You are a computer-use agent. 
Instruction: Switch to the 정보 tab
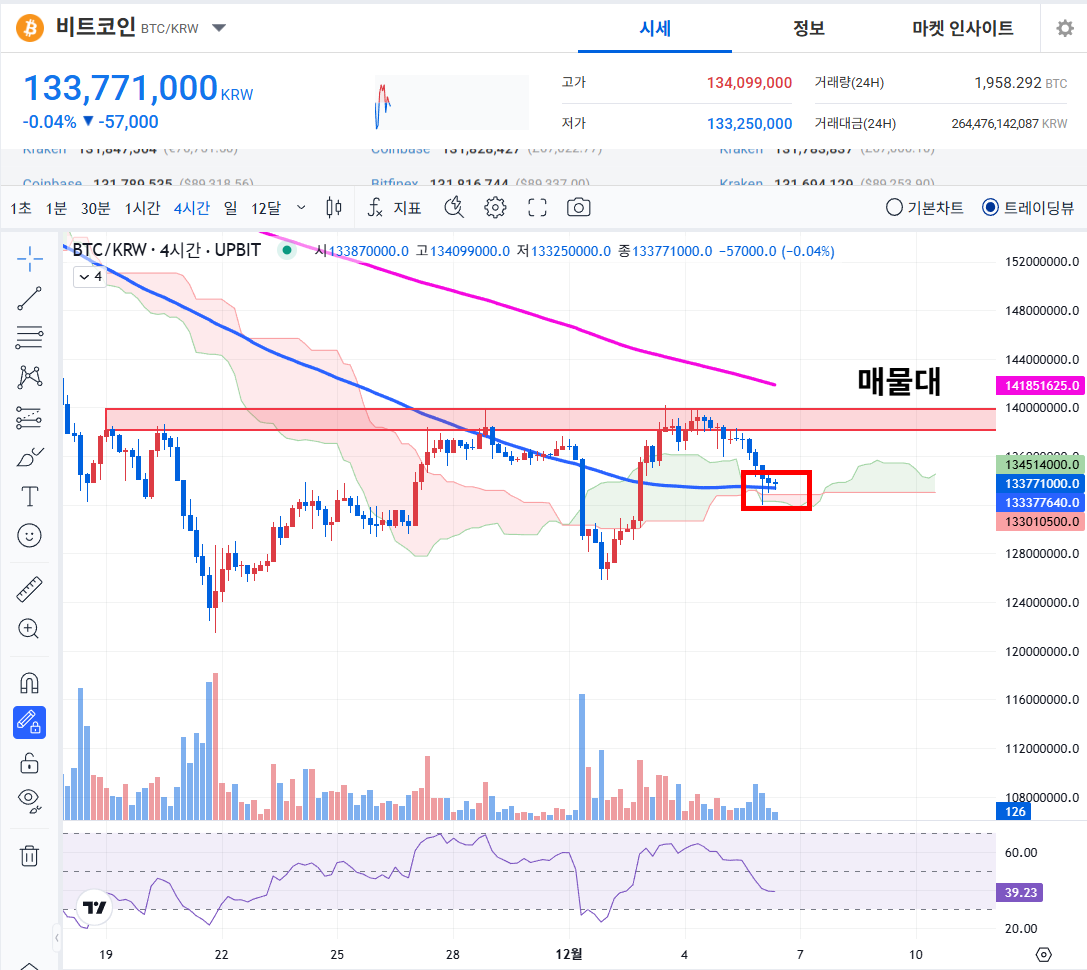tap(808, 28)
